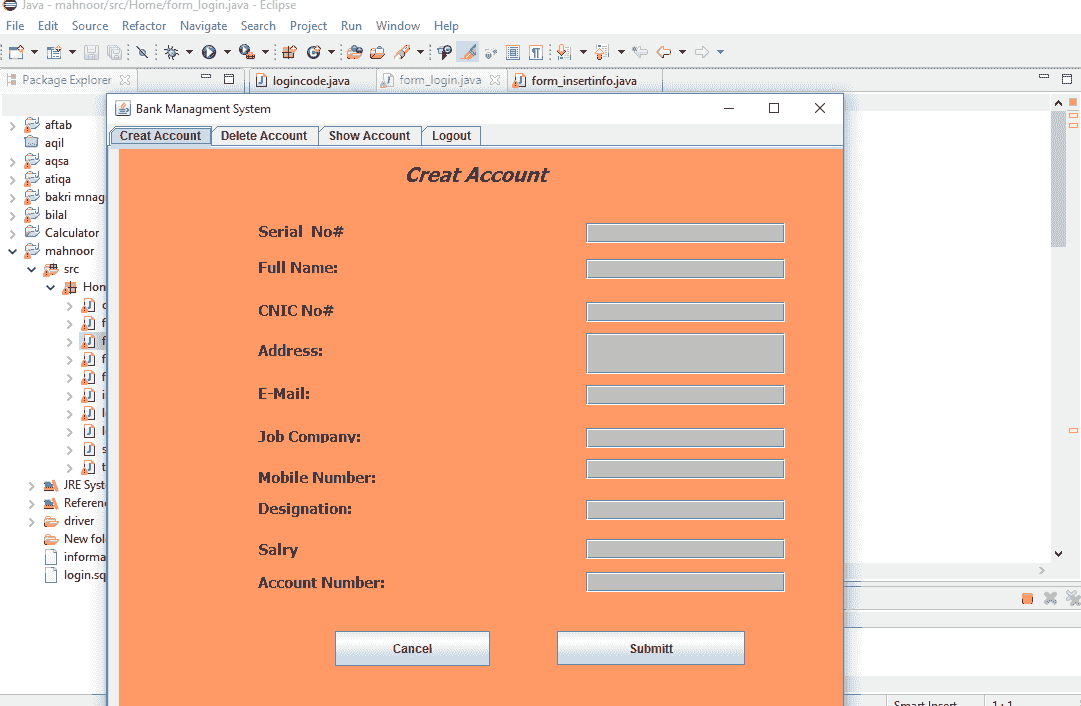Click the Run External Tools icon

point(247,52)
